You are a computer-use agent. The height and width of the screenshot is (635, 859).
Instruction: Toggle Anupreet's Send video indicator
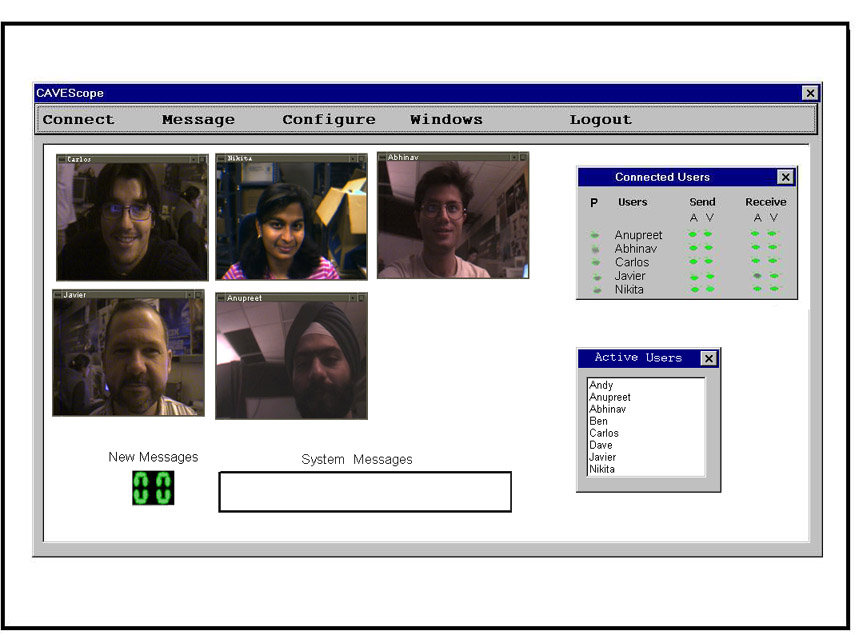708,234
